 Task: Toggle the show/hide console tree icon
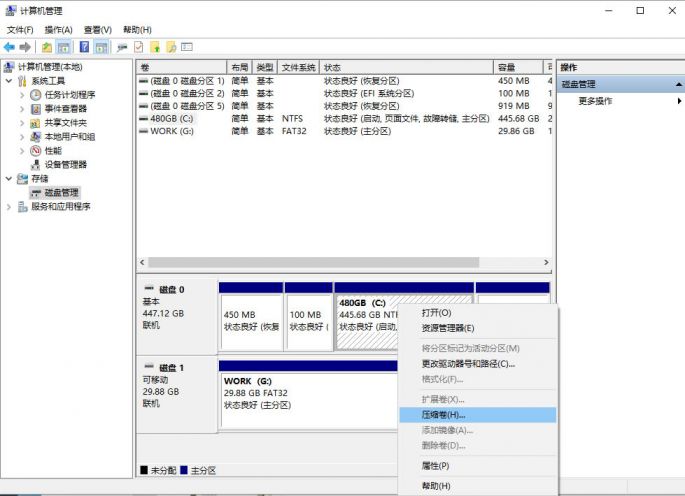coord(64,47)
